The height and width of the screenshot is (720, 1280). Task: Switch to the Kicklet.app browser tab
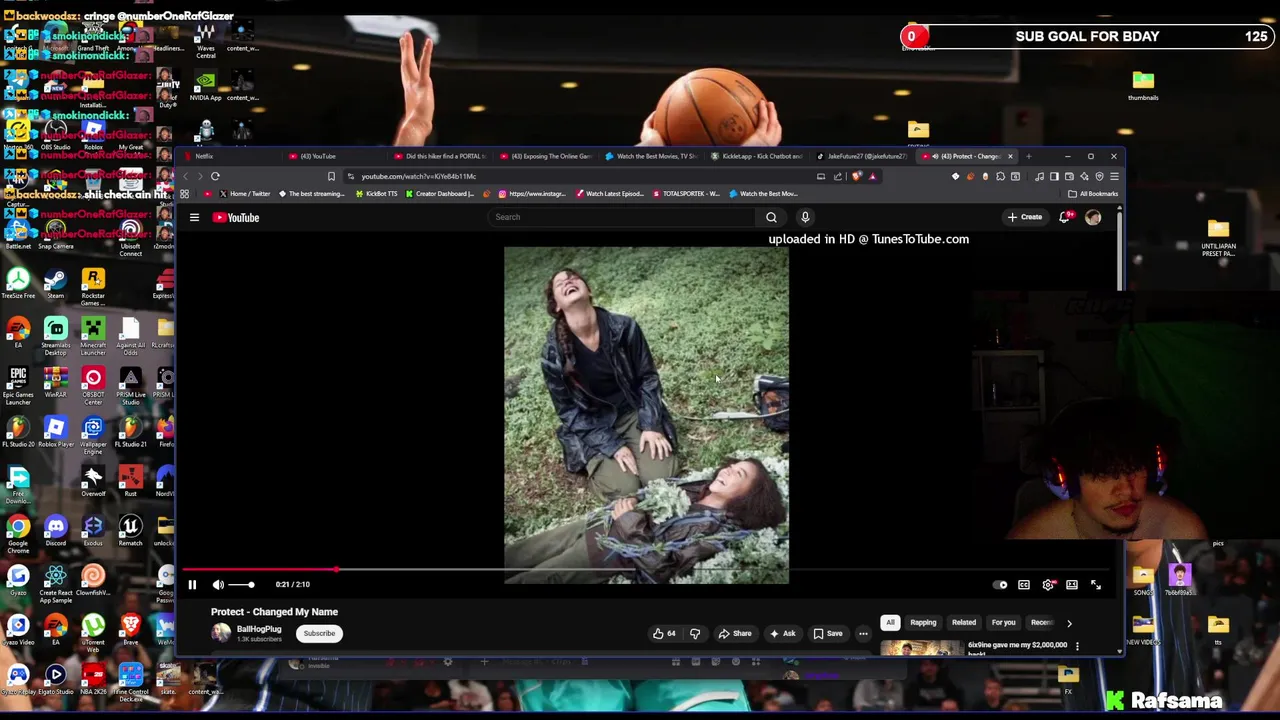(x=757, y=156)
